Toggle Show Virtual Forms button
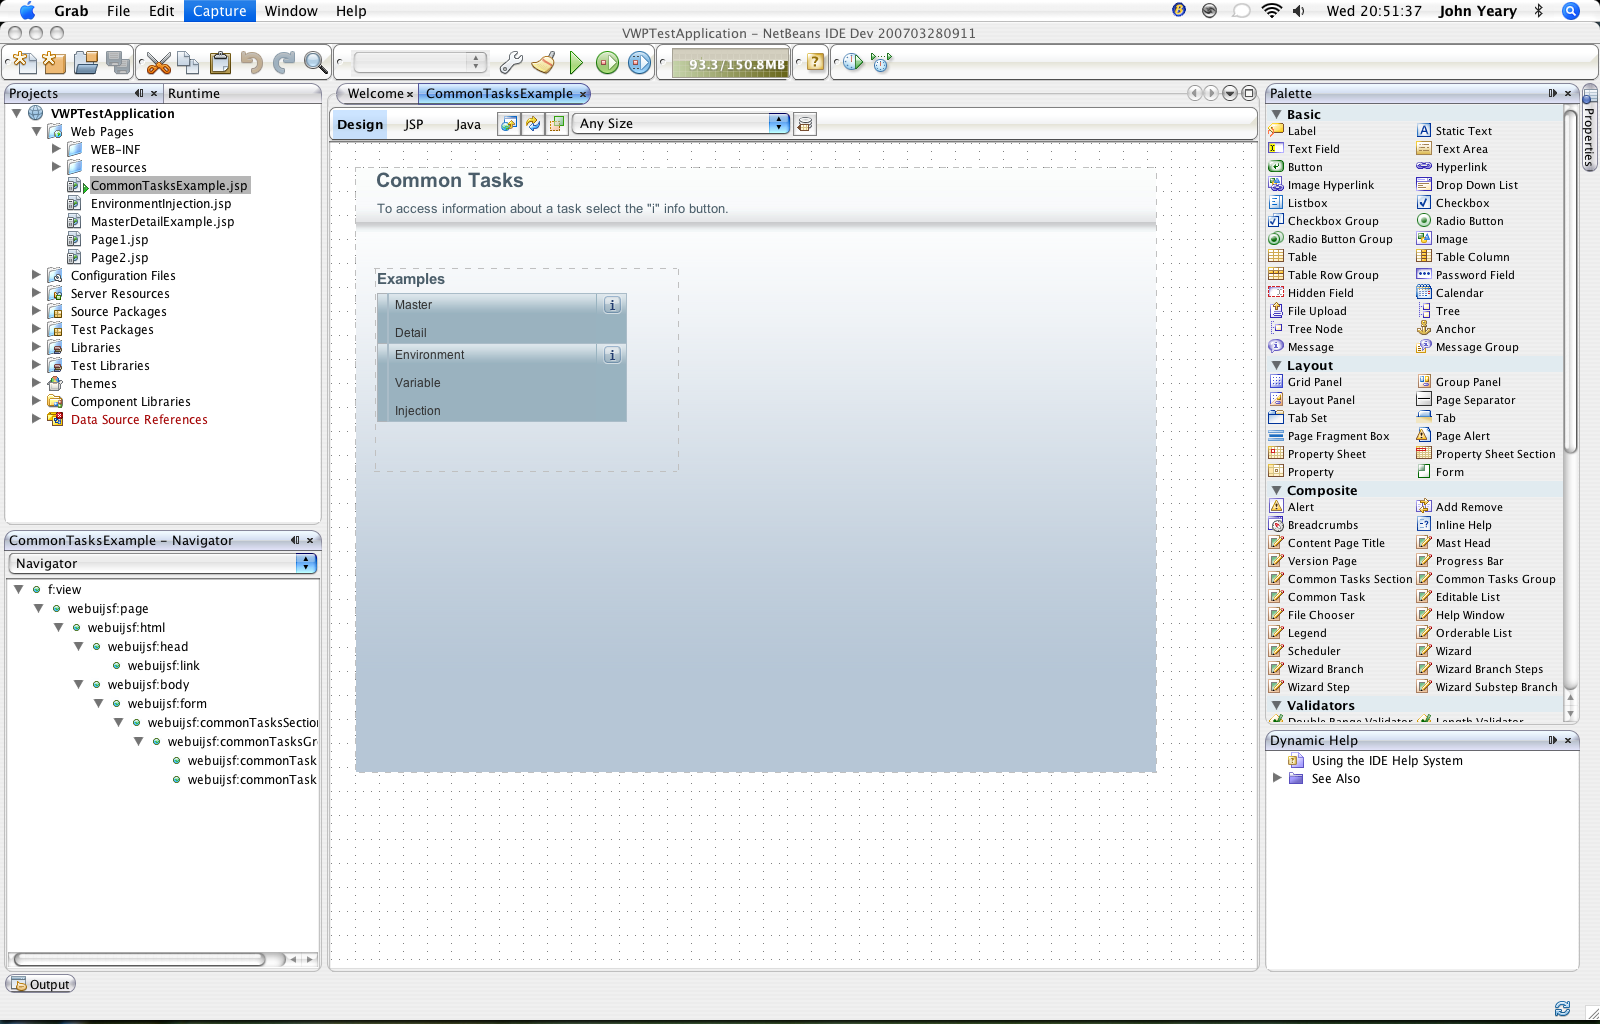The width and height of the screenshot is (1600, 1024). coord(557,124)
